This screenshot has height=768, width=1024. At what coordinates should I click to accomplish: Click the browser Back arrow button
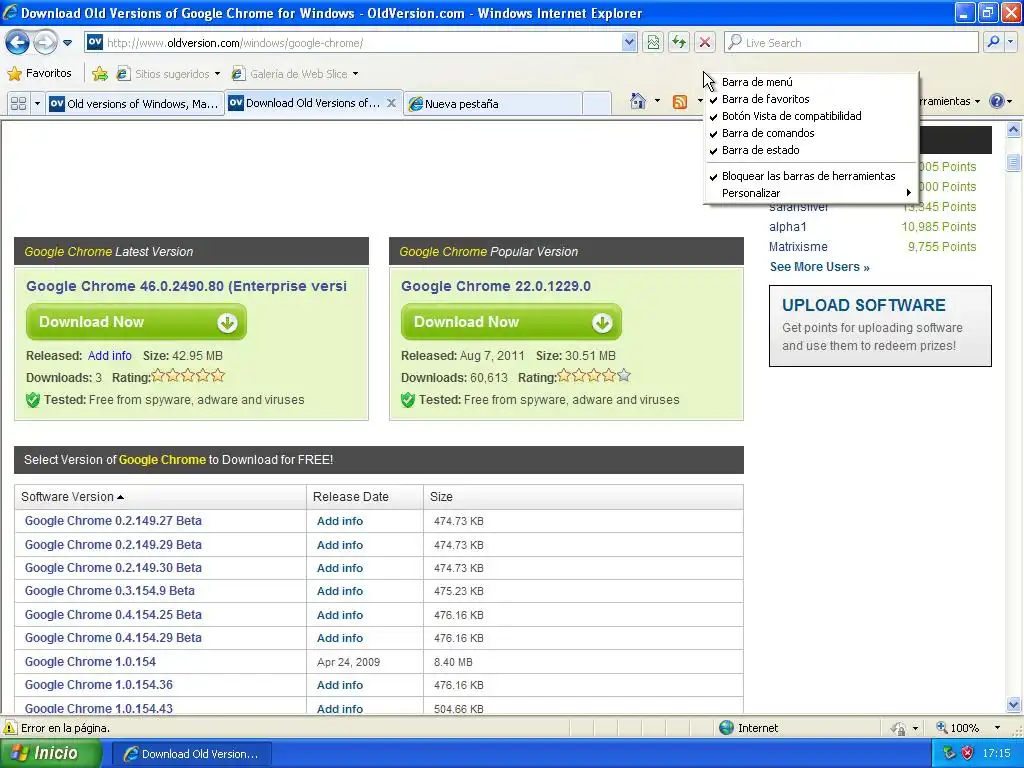[18, 43]
